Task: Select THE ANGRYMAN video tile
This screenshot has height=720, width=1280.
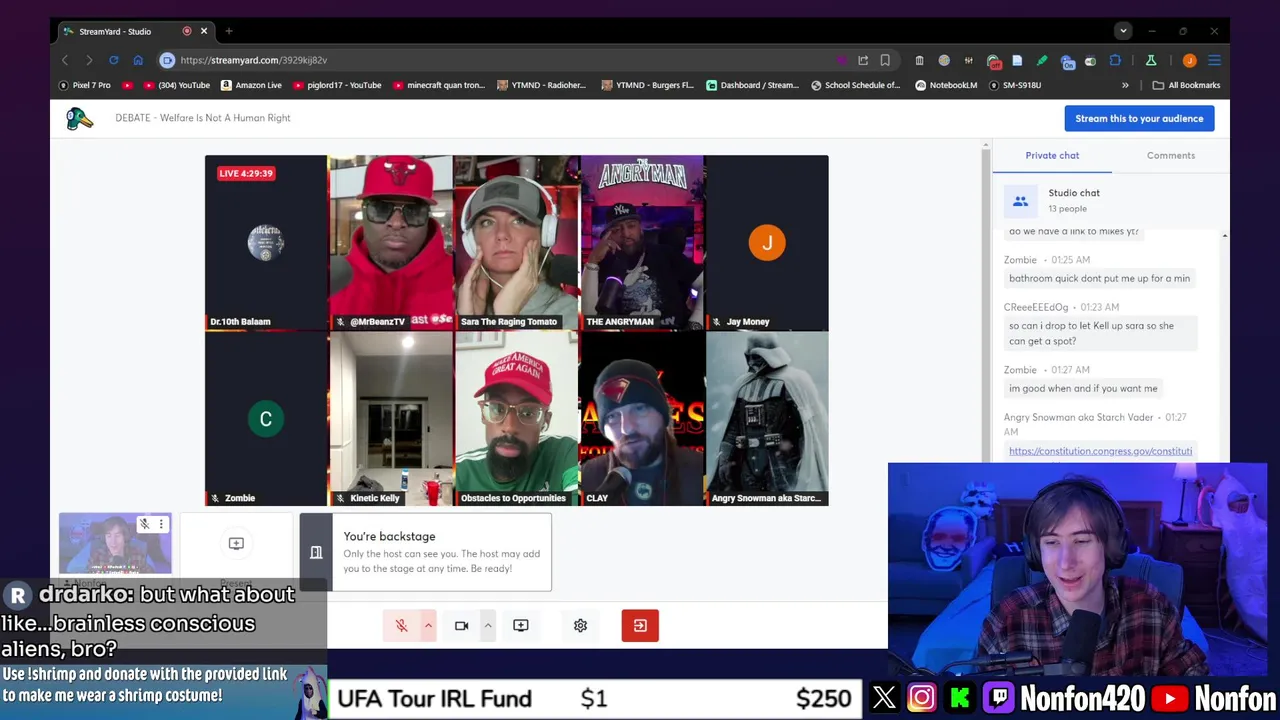Action: pos(642,242)
